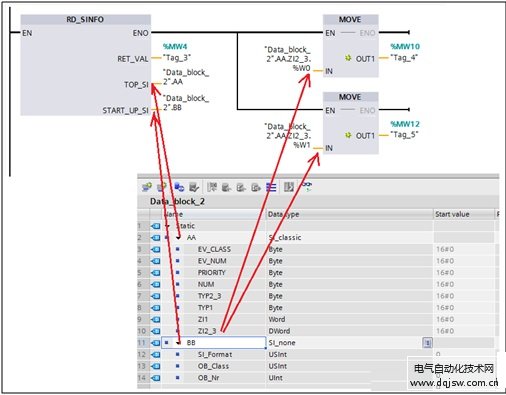Click the Add row toolbar icon

point(162,187)
